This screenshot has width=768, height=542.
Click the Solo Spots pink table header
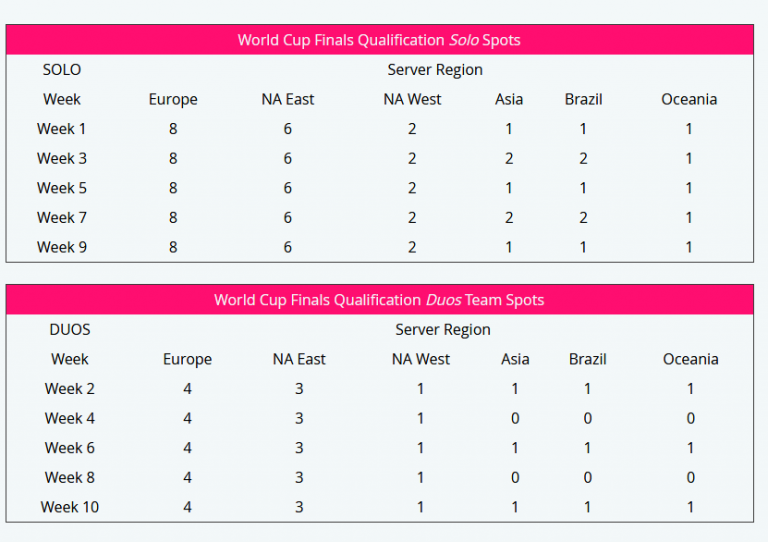click(379, 40)
